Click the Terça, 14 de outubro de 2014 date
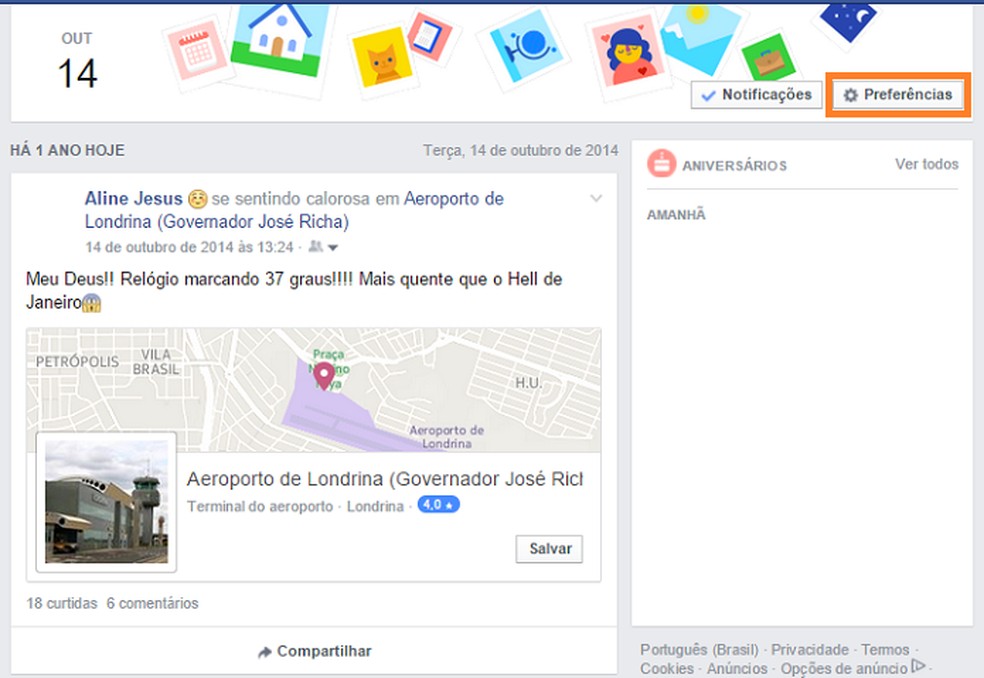984x678 pixels. (520, 151)
